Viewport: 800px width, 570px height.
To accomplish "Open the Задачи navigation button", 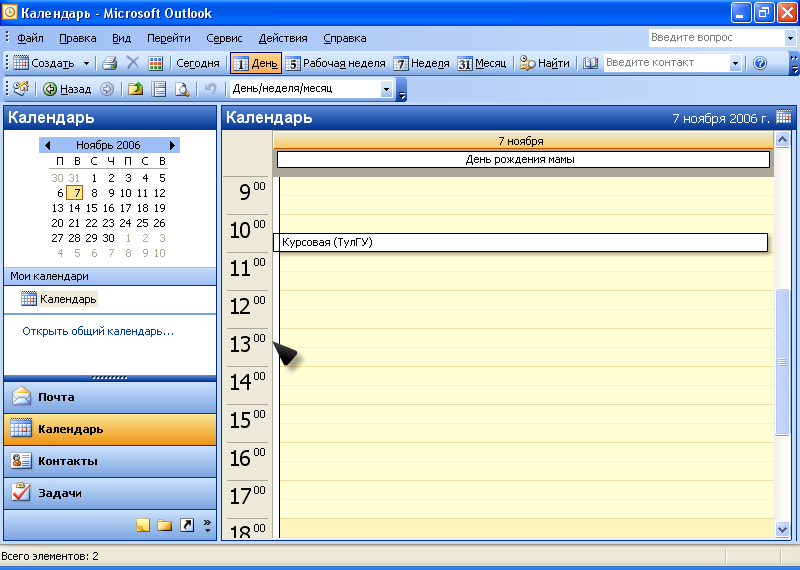I will pyautogui.click(x=110, y=493).
